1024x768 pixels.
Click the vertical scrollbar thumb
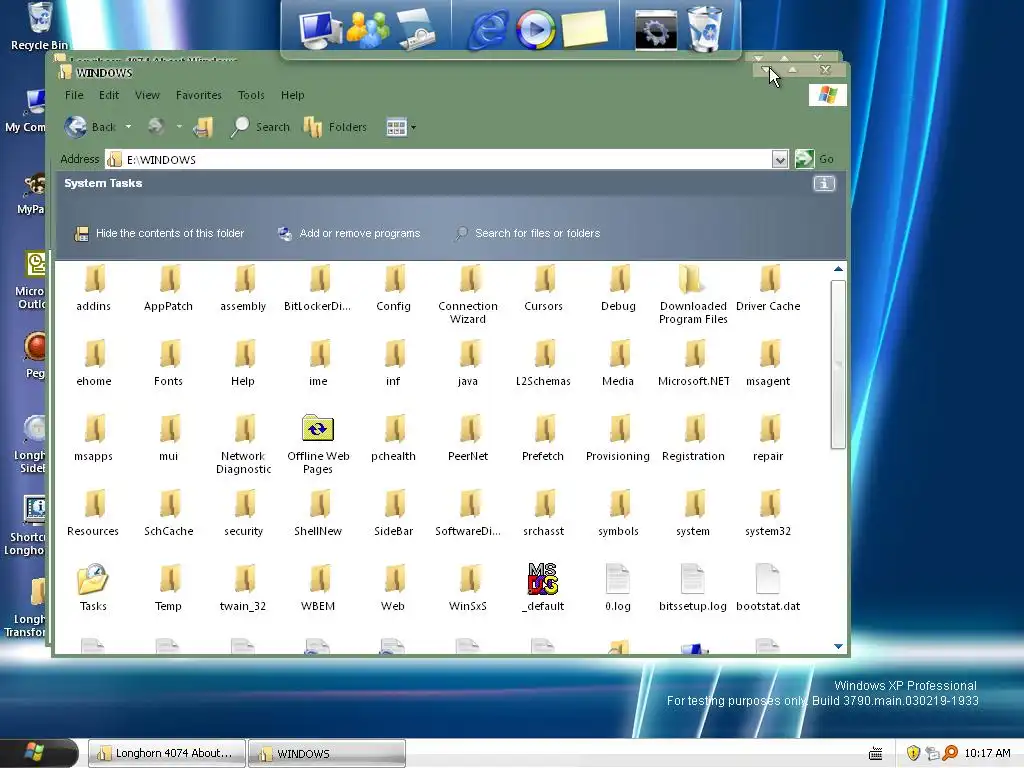(839, 364)
